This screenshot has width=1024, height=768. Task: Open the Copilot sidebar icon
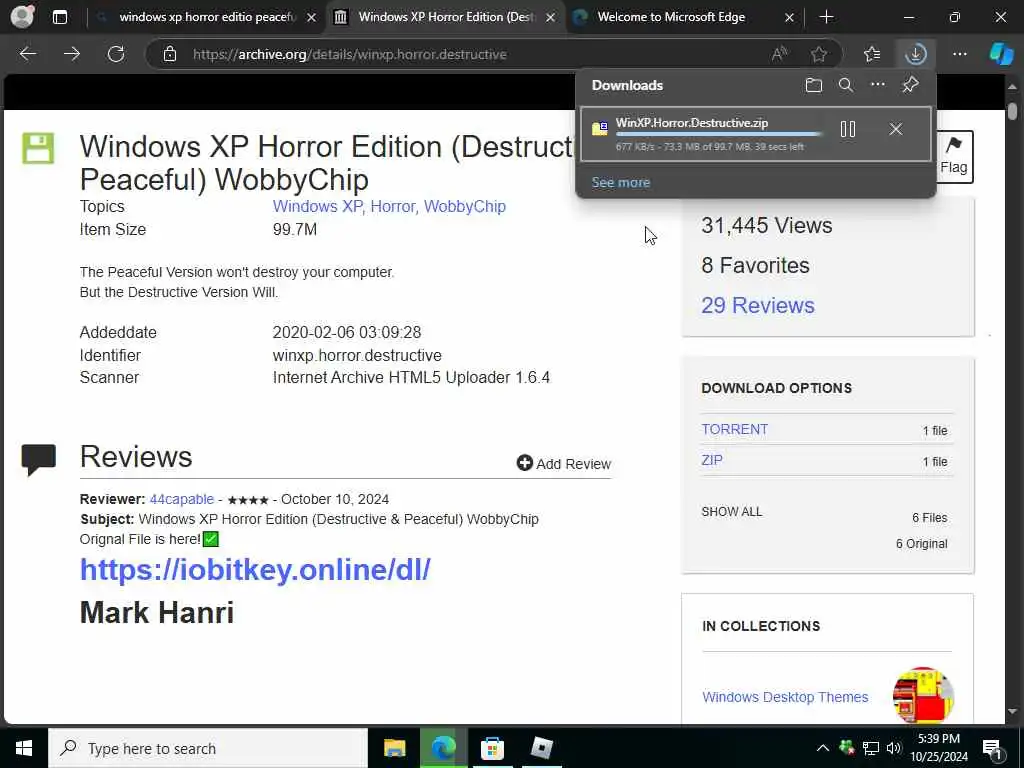(1001, 54)
